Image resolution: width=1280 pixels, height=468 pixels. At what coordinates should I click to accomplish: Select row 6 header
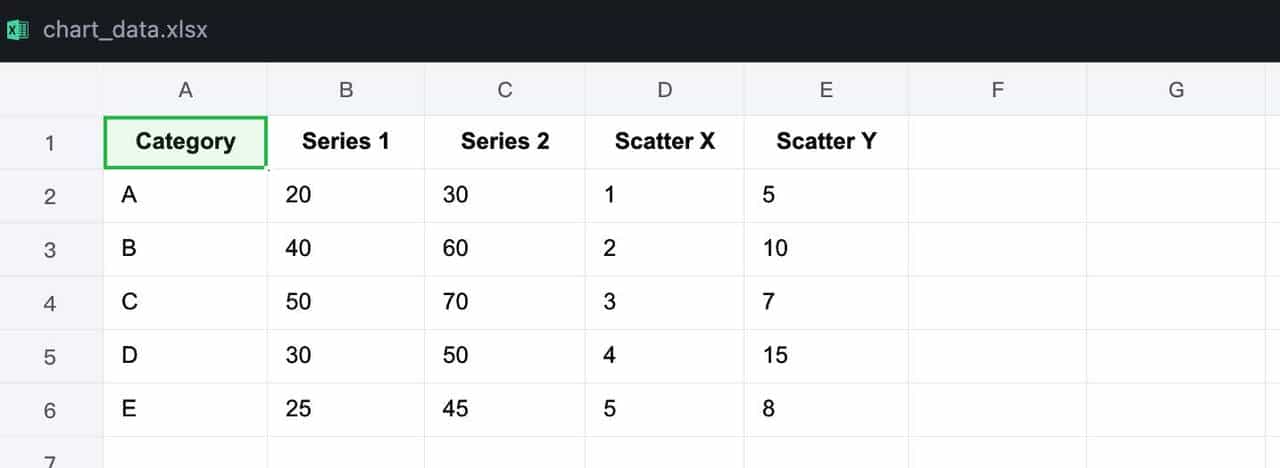pyautogui.click(x=50, y=410)
